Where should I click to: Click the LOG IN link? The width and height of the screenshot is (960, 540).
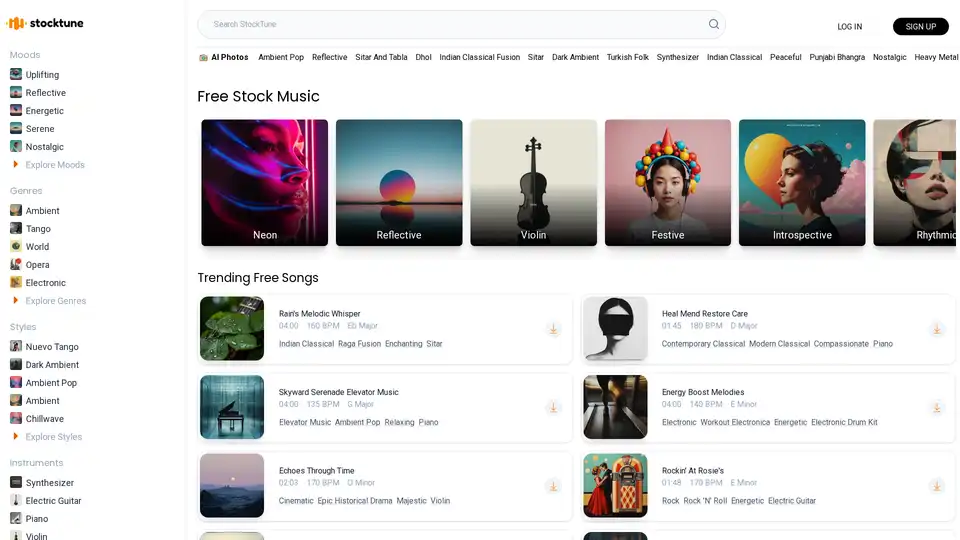point(849,27)
